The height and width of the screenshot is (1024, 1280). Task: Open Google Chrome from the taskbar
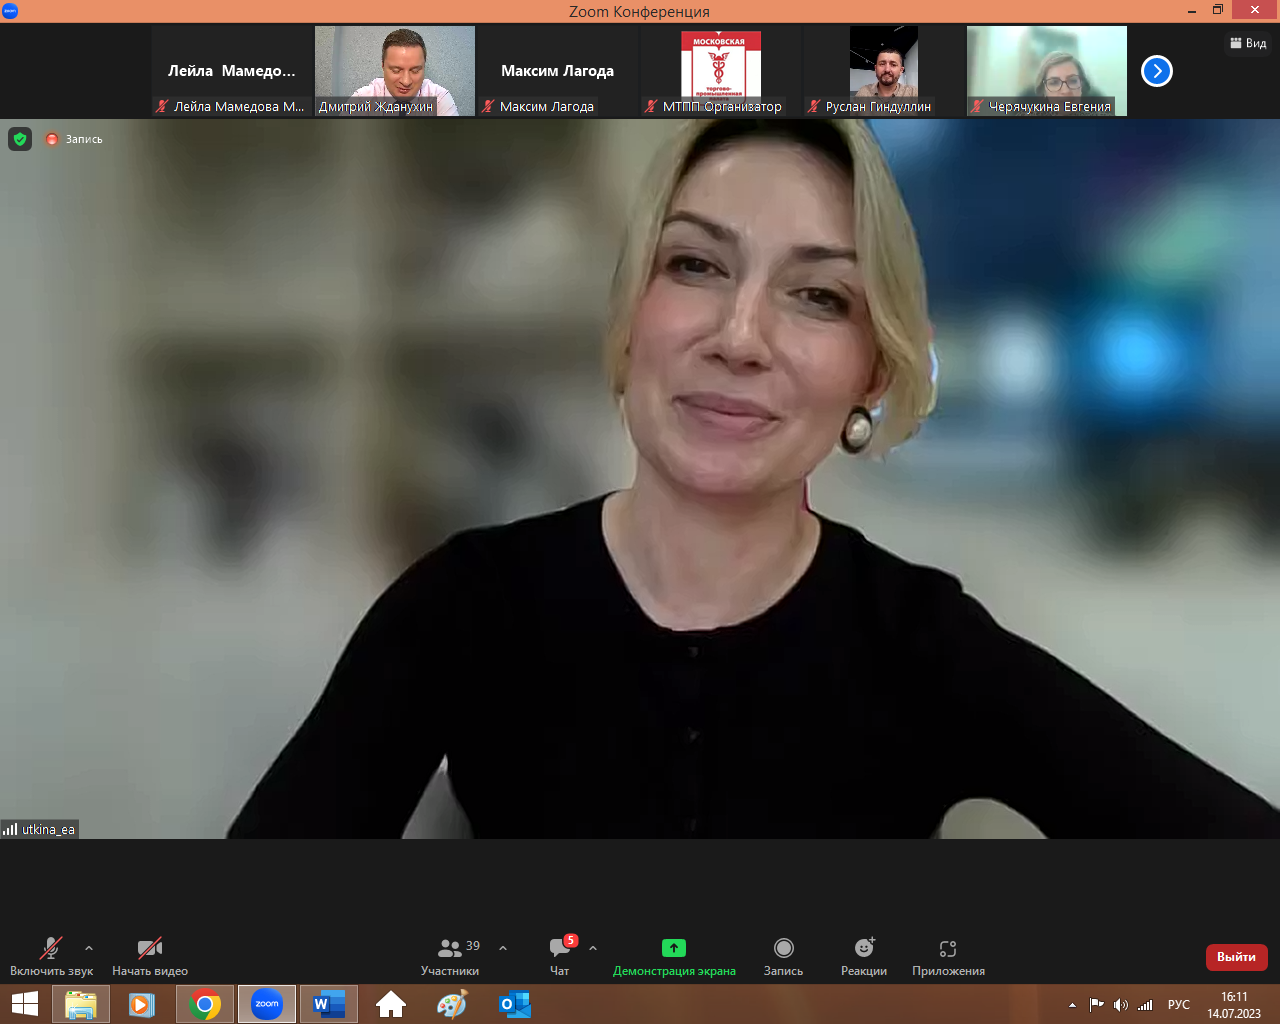pos(205,1004)
